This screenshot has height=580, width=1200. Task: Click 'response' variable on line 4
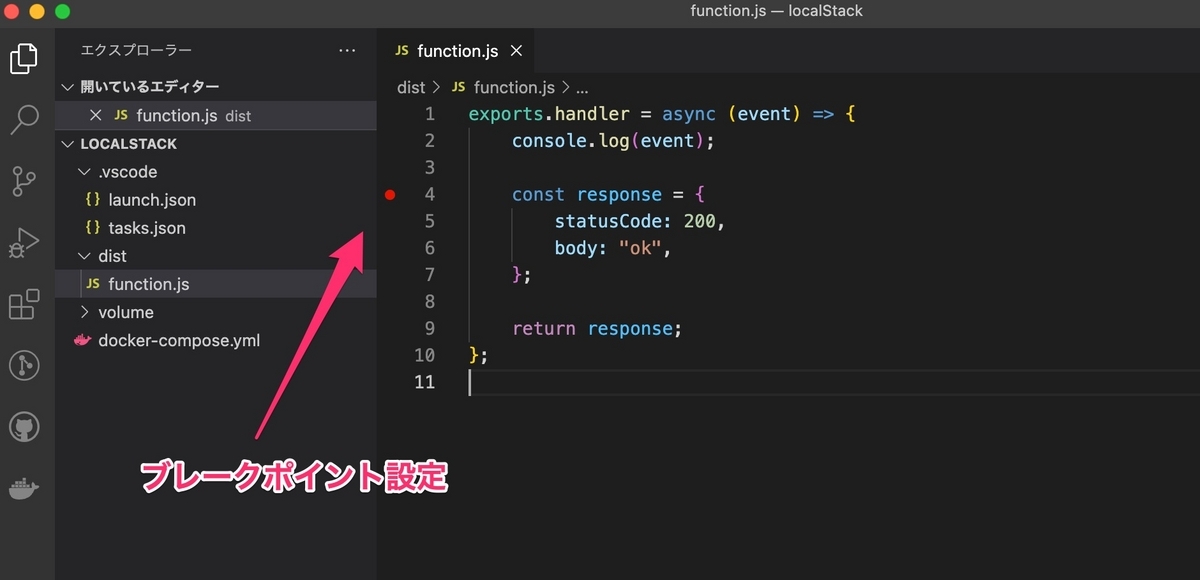pyautogui.click(x=620, y=195)
